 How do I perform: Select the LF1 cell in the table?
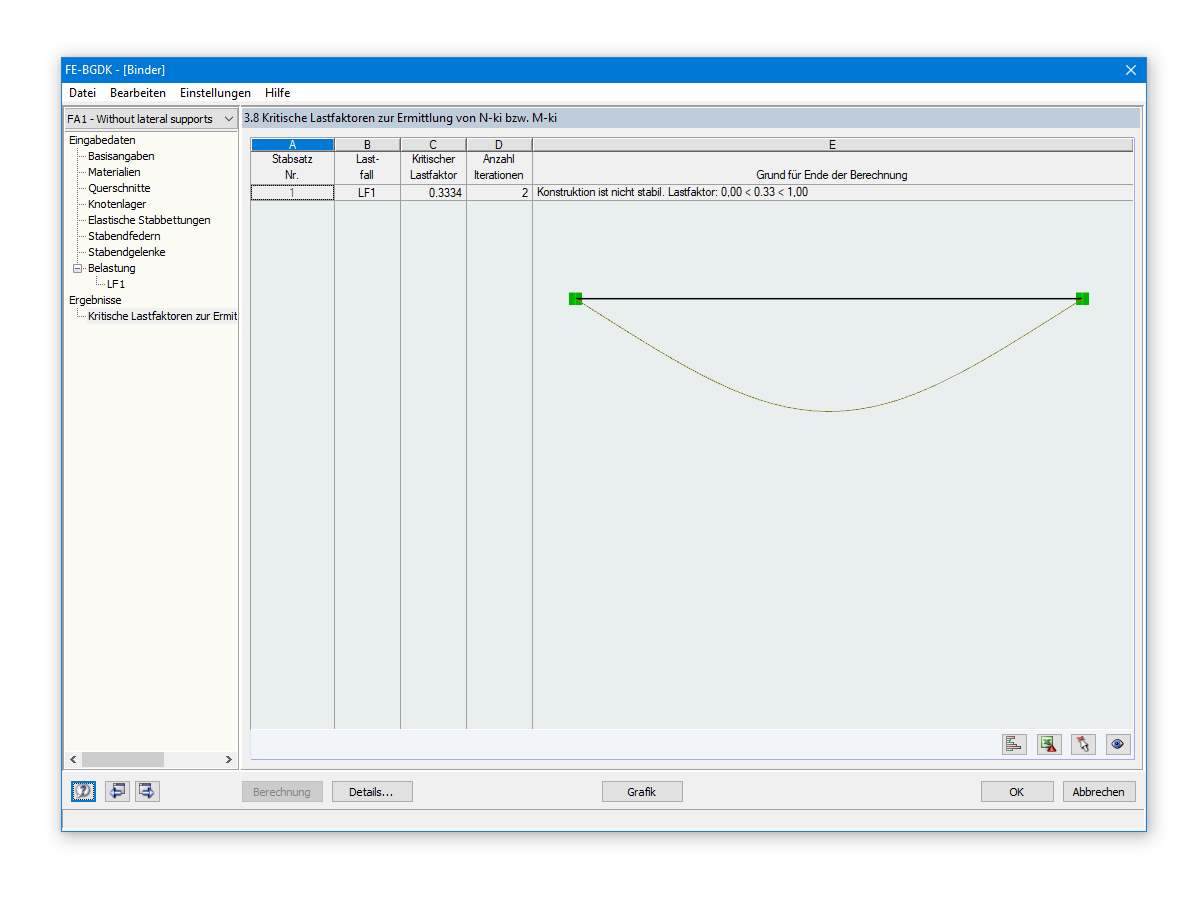[367, 193]
